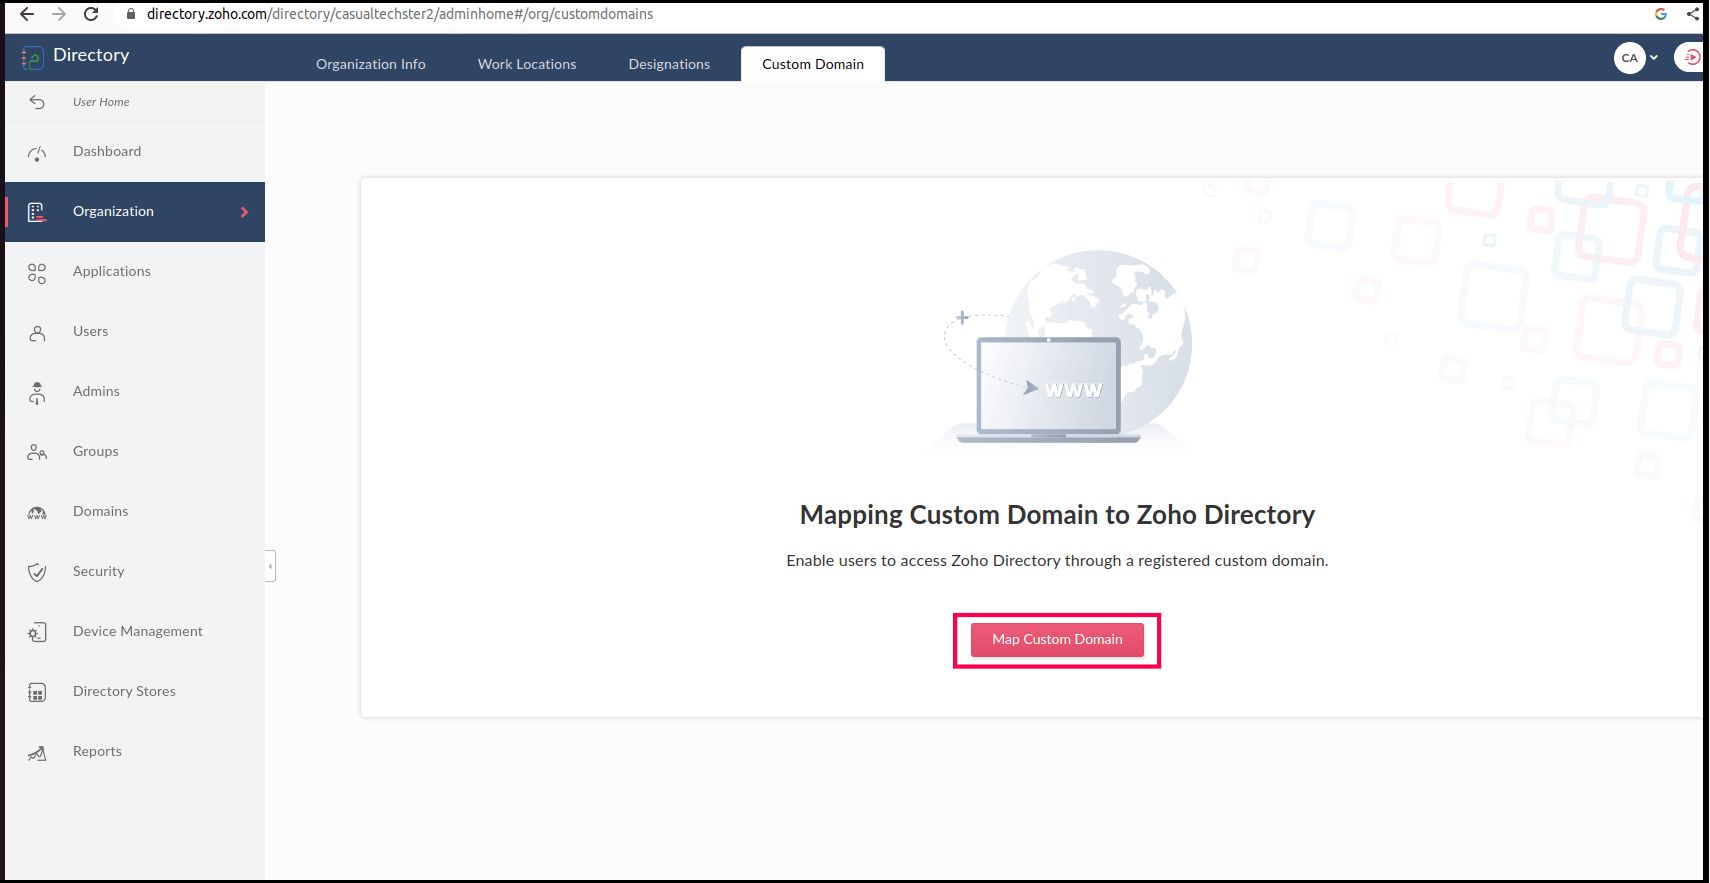Click the Device Management icon
The image size is (1710, 883).
(37, 633)
